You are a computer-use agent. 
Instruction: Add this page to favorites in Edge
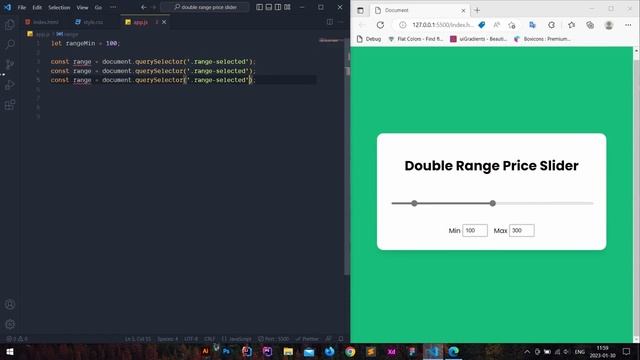pos(511,25)
